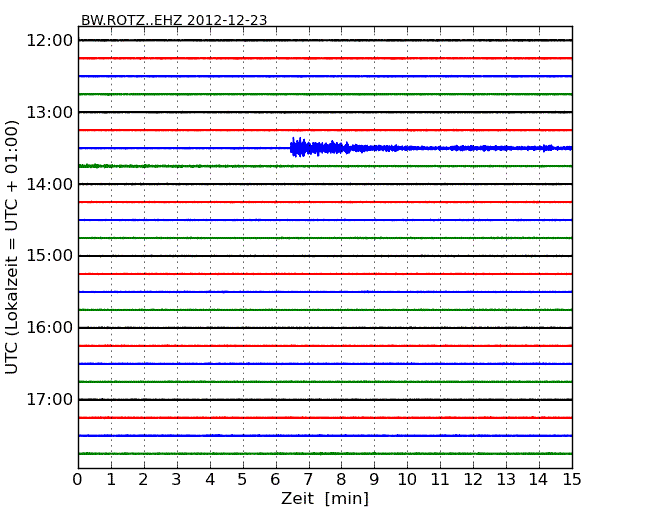The height and width of the screenshot is (520, 650).
Task: Click the x-axis tick label 0
Action: [x=78, y=480]
